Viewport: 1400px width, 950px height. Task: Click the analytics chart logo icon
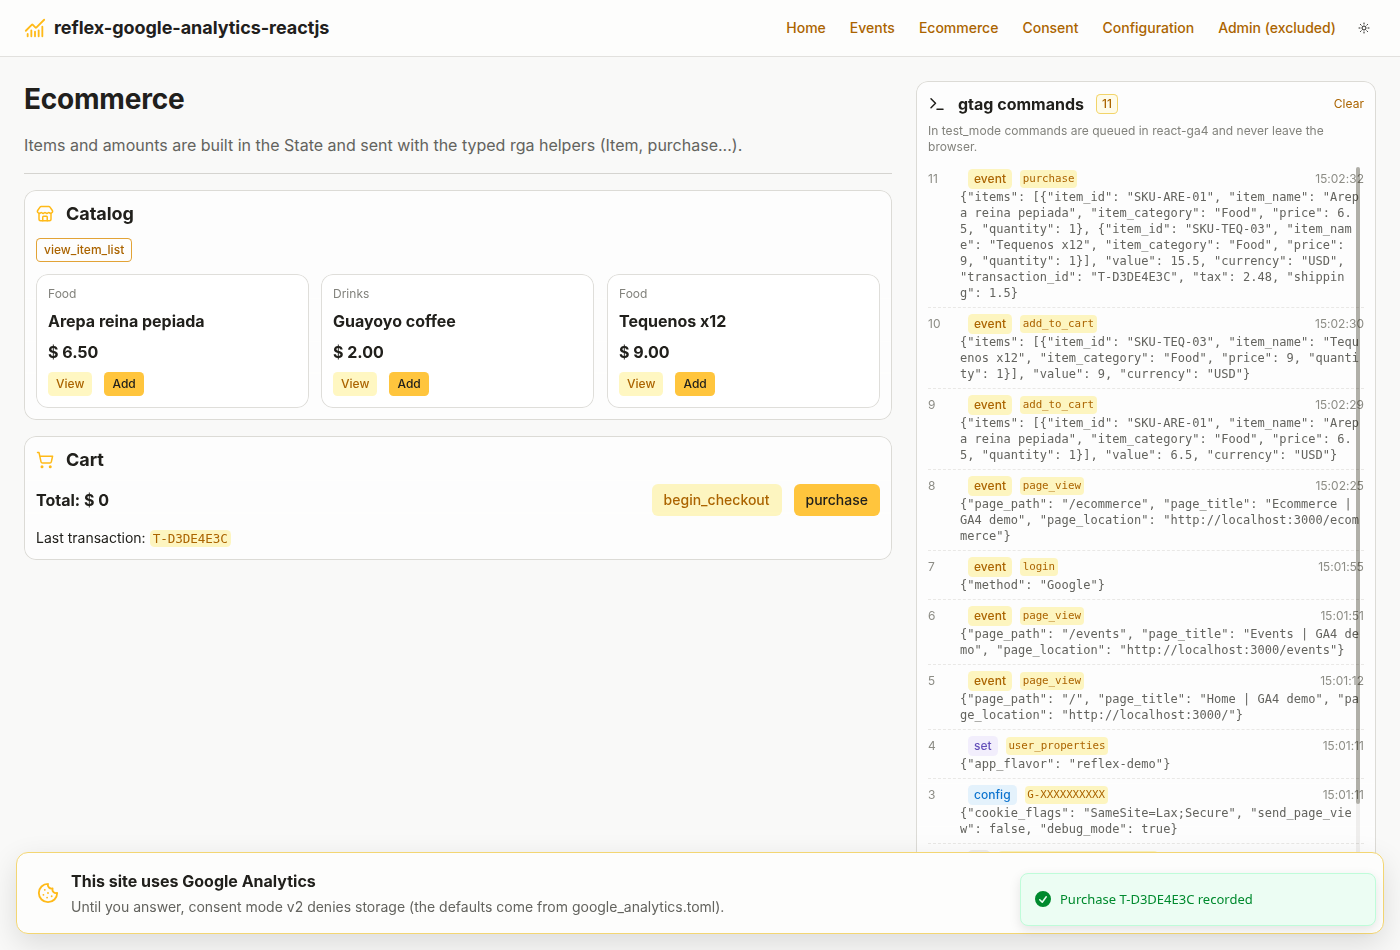[x=35, y=28]
